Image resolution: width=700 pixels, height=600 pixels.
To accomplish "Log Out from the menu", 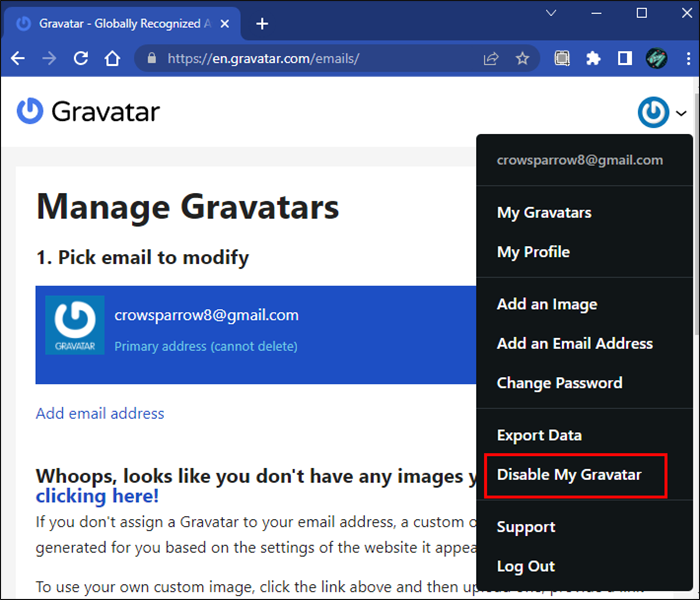I will [525, 567].
